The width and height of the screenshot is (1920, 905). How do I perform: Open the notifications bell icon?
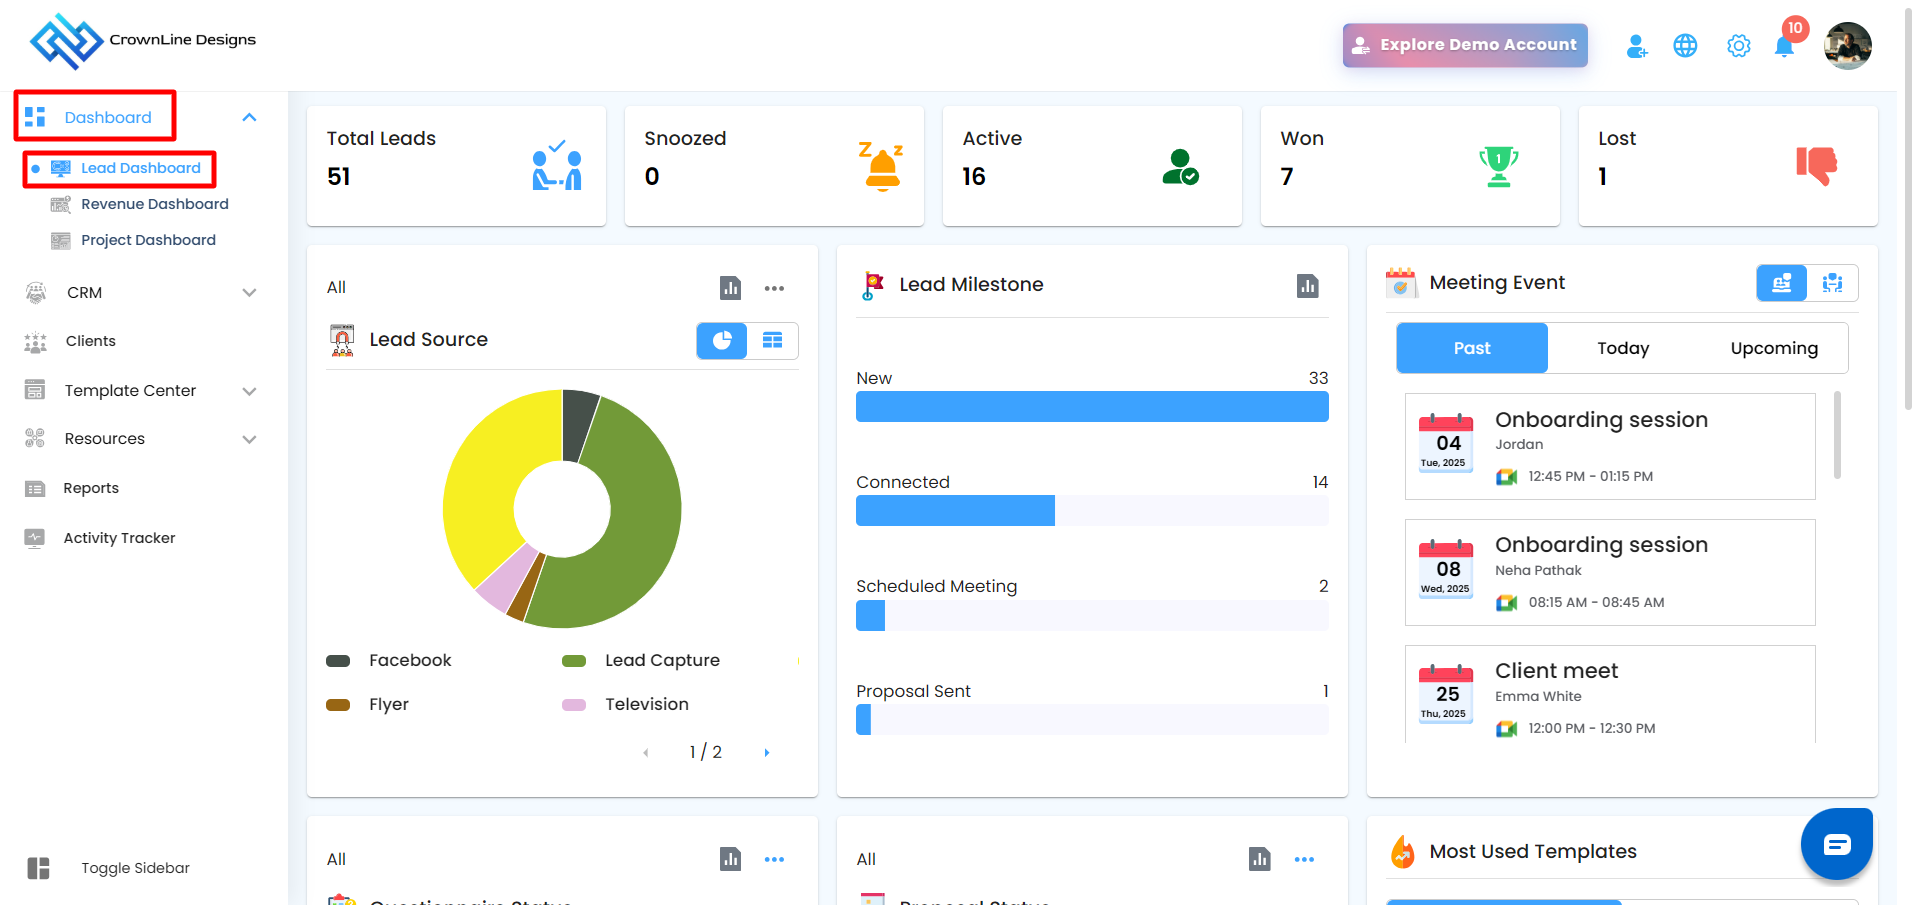click(x=1784, y=46)
